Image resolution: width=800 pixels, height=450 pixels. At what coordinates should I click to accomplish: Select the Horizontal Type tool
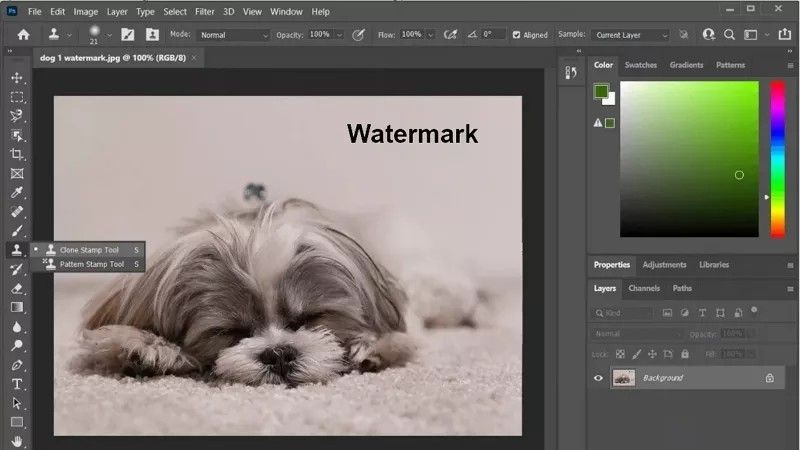(17, 384)
